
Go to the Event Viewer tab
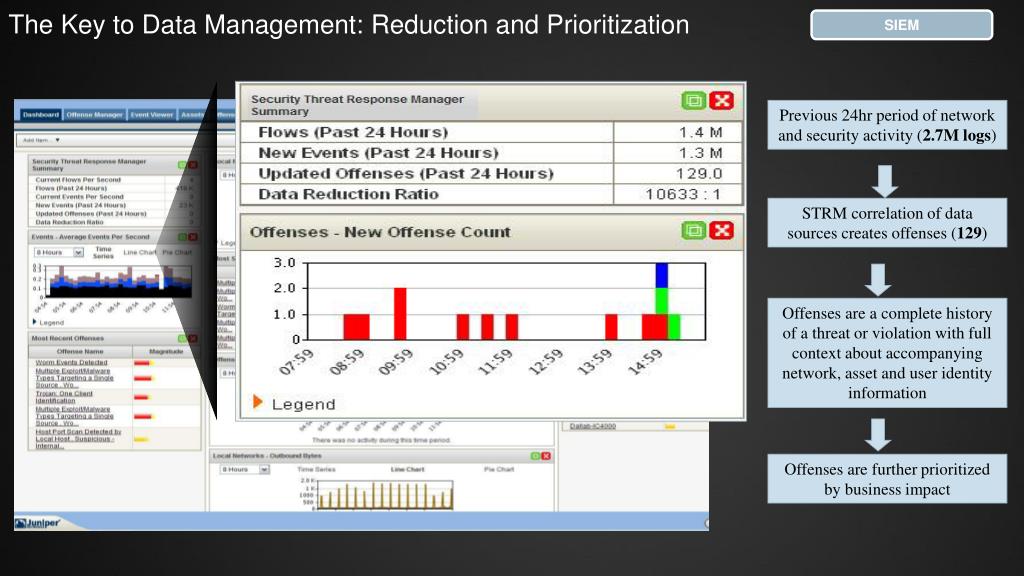tap(152, 114)
